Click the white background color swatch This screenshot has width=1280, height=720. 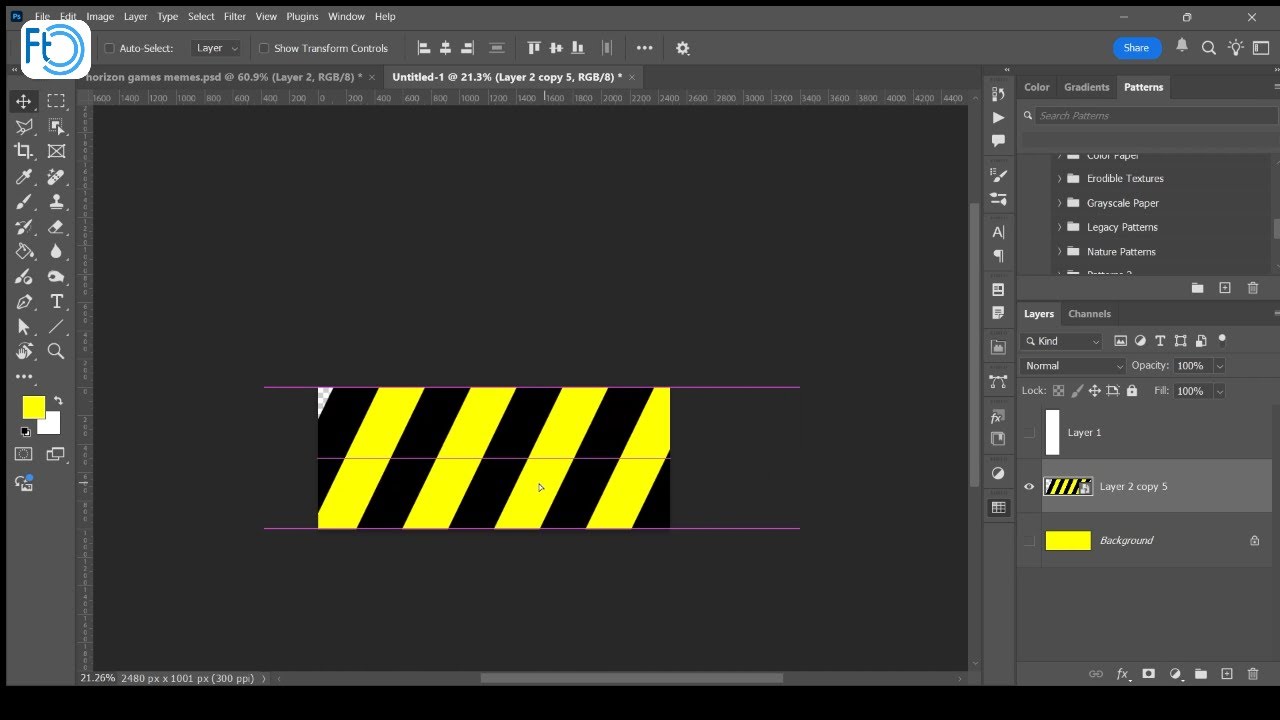pos(52,427)
